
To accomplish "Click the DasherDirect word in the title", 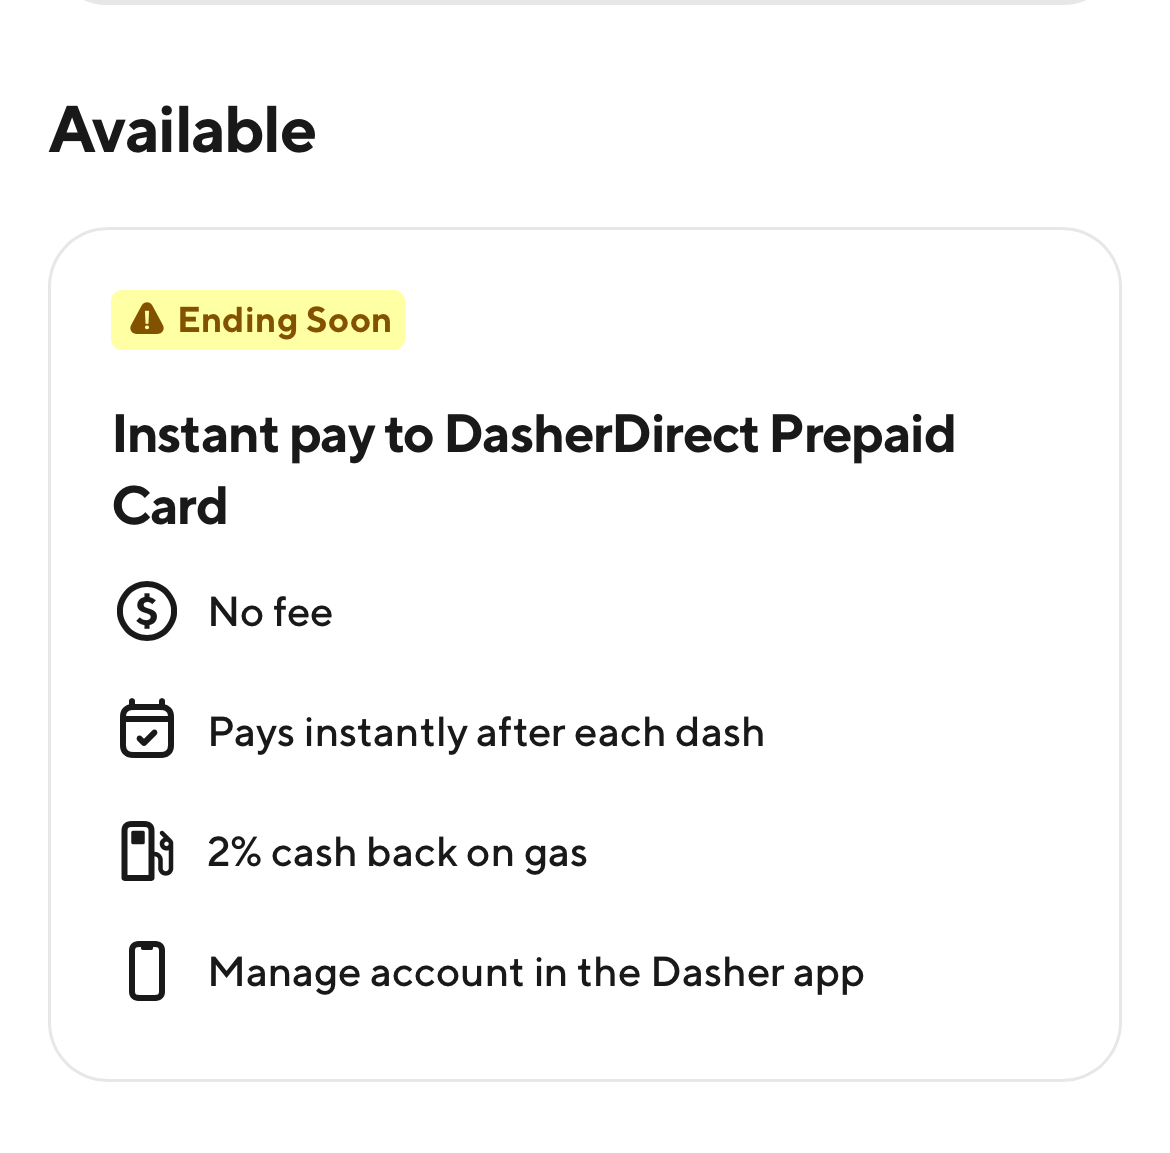I will (602, 435).
